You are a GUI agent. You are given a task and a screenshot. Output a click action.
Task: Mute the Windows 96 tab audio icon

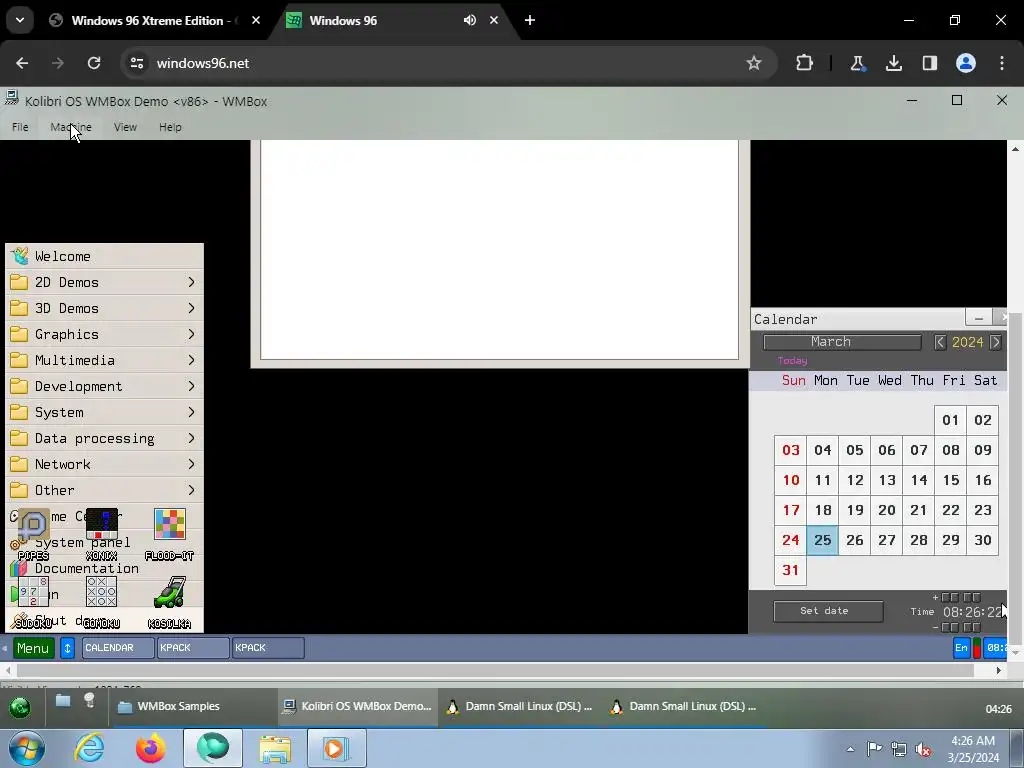click(470, 20)
